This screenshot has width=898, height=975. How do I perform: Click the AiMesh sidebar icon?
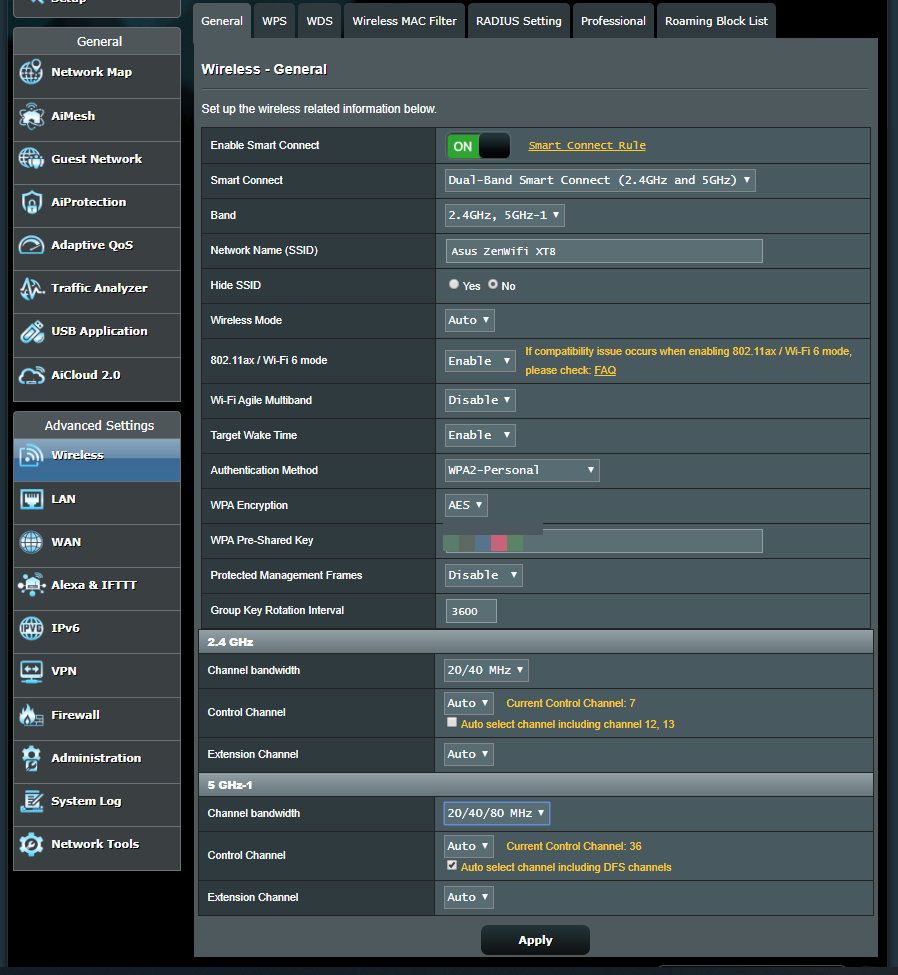pos(31,116)
